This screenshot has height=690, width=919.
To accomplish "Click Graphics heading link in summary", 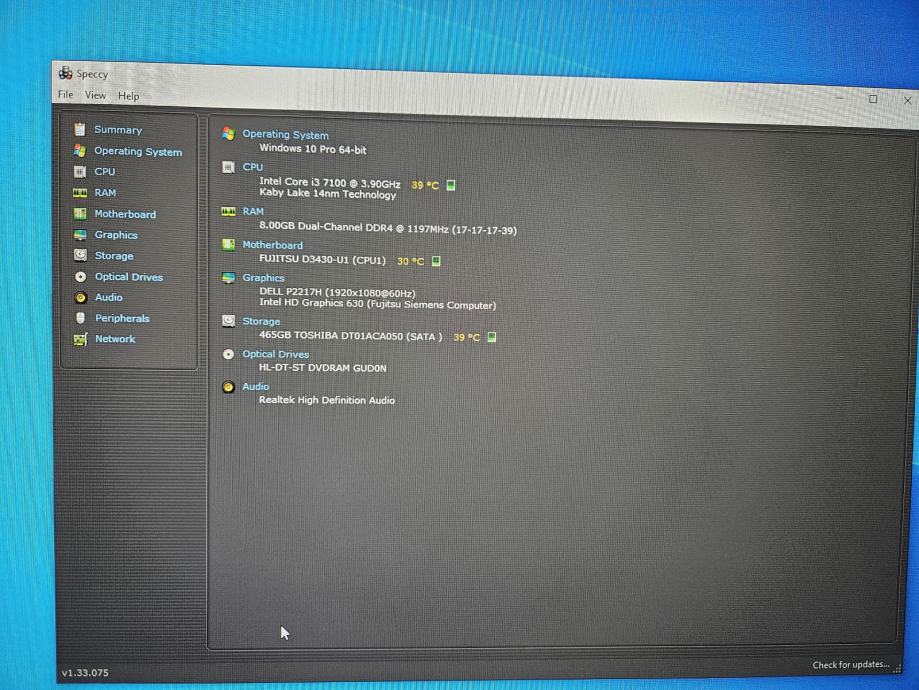I will coord(263,278).
